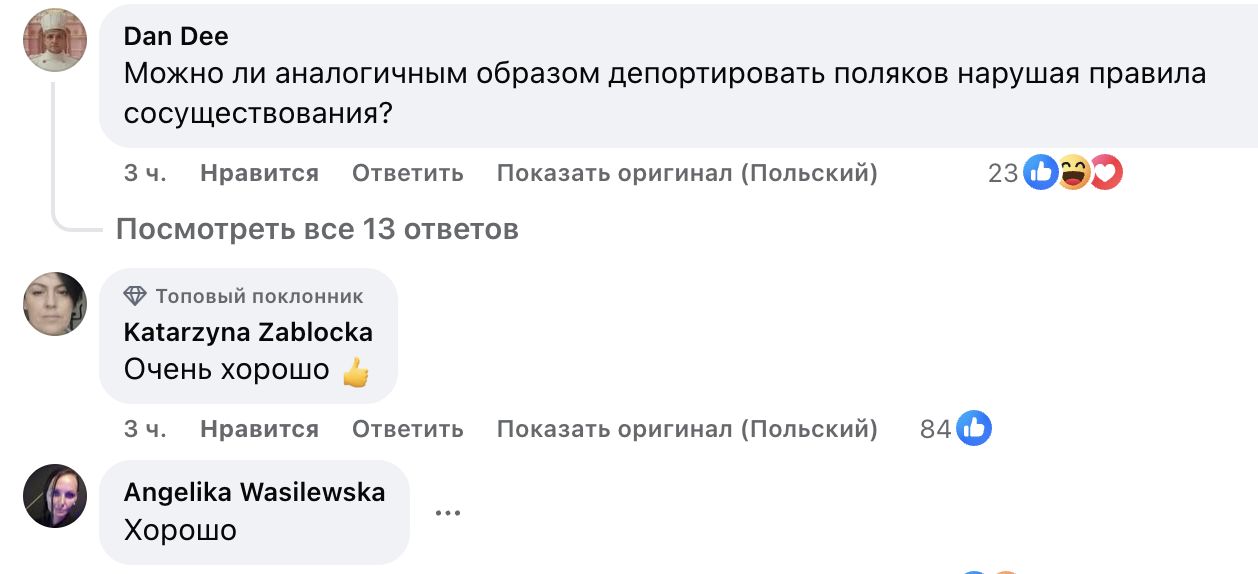Viewport: 1258px width, 574px height.
Task: Like Dan Dee's comment via Нравится
Action: (x=259, y=173)
